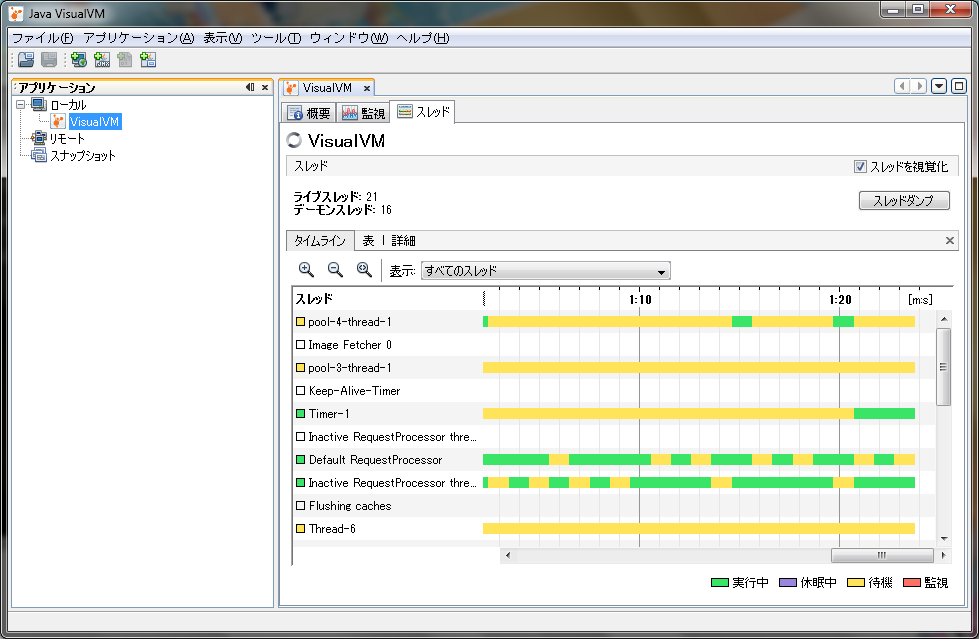The image size is (979, 639).
Task: Switch to the 詳細 view tab
Action: 403,240
